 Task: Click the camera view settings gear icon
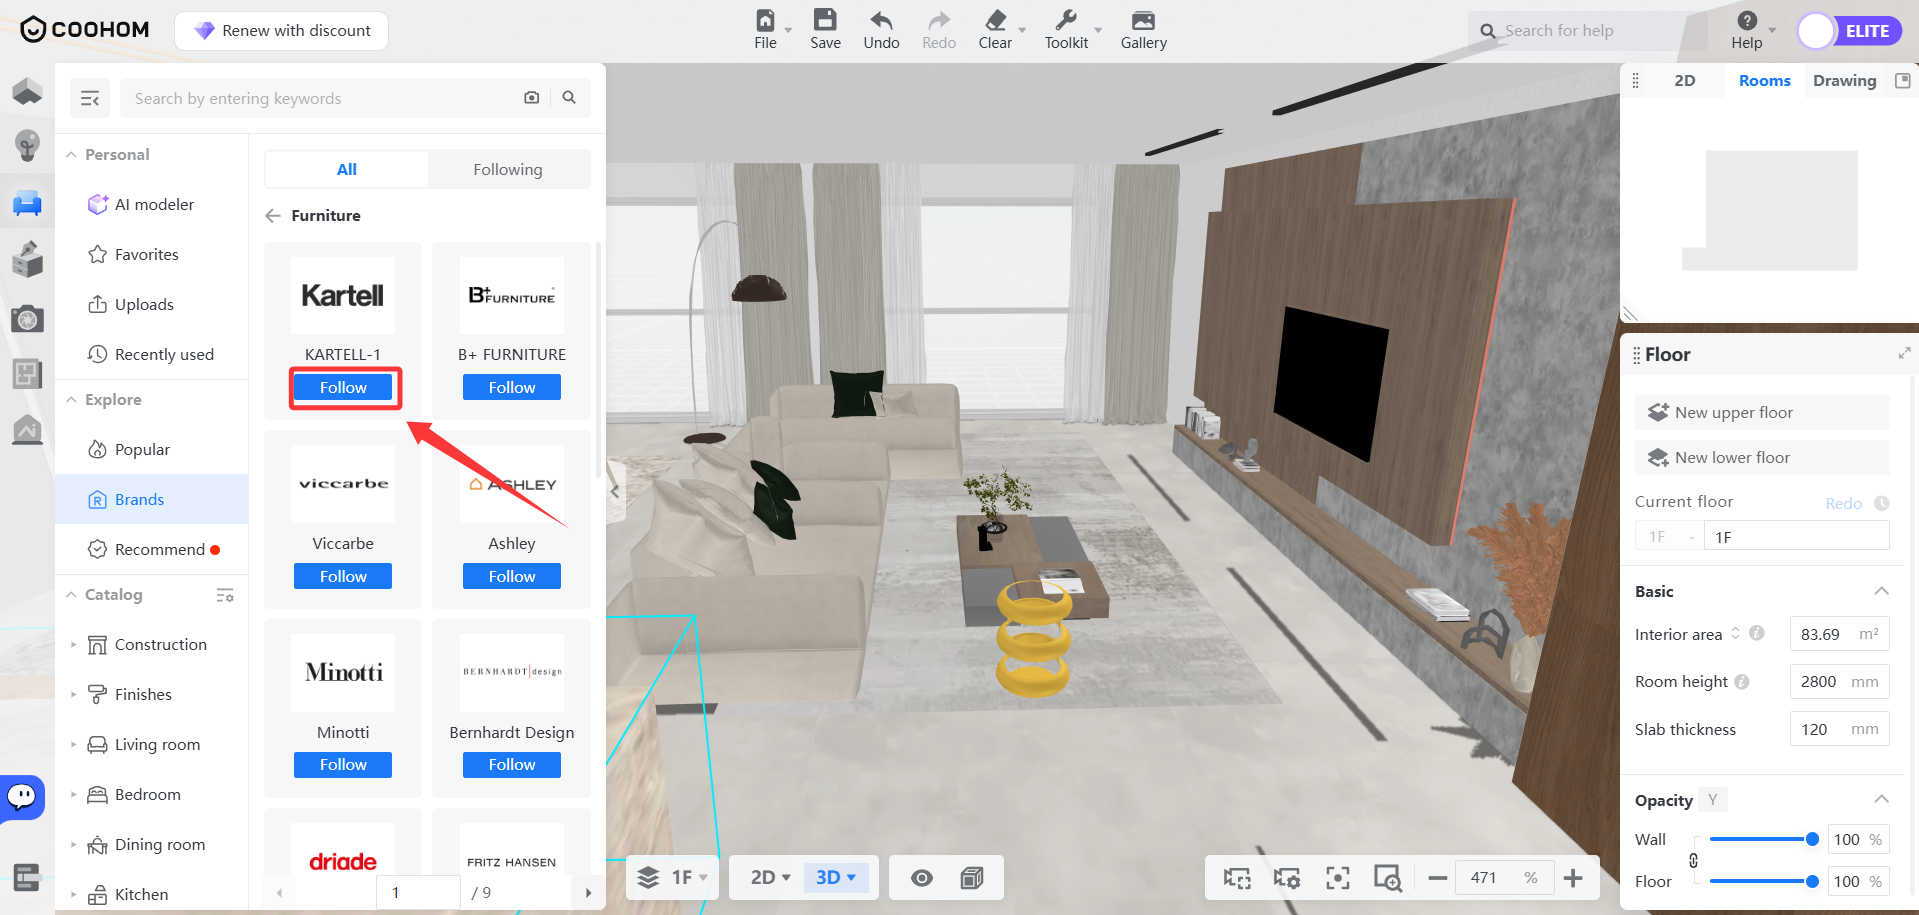click(x=1287, y=878)
